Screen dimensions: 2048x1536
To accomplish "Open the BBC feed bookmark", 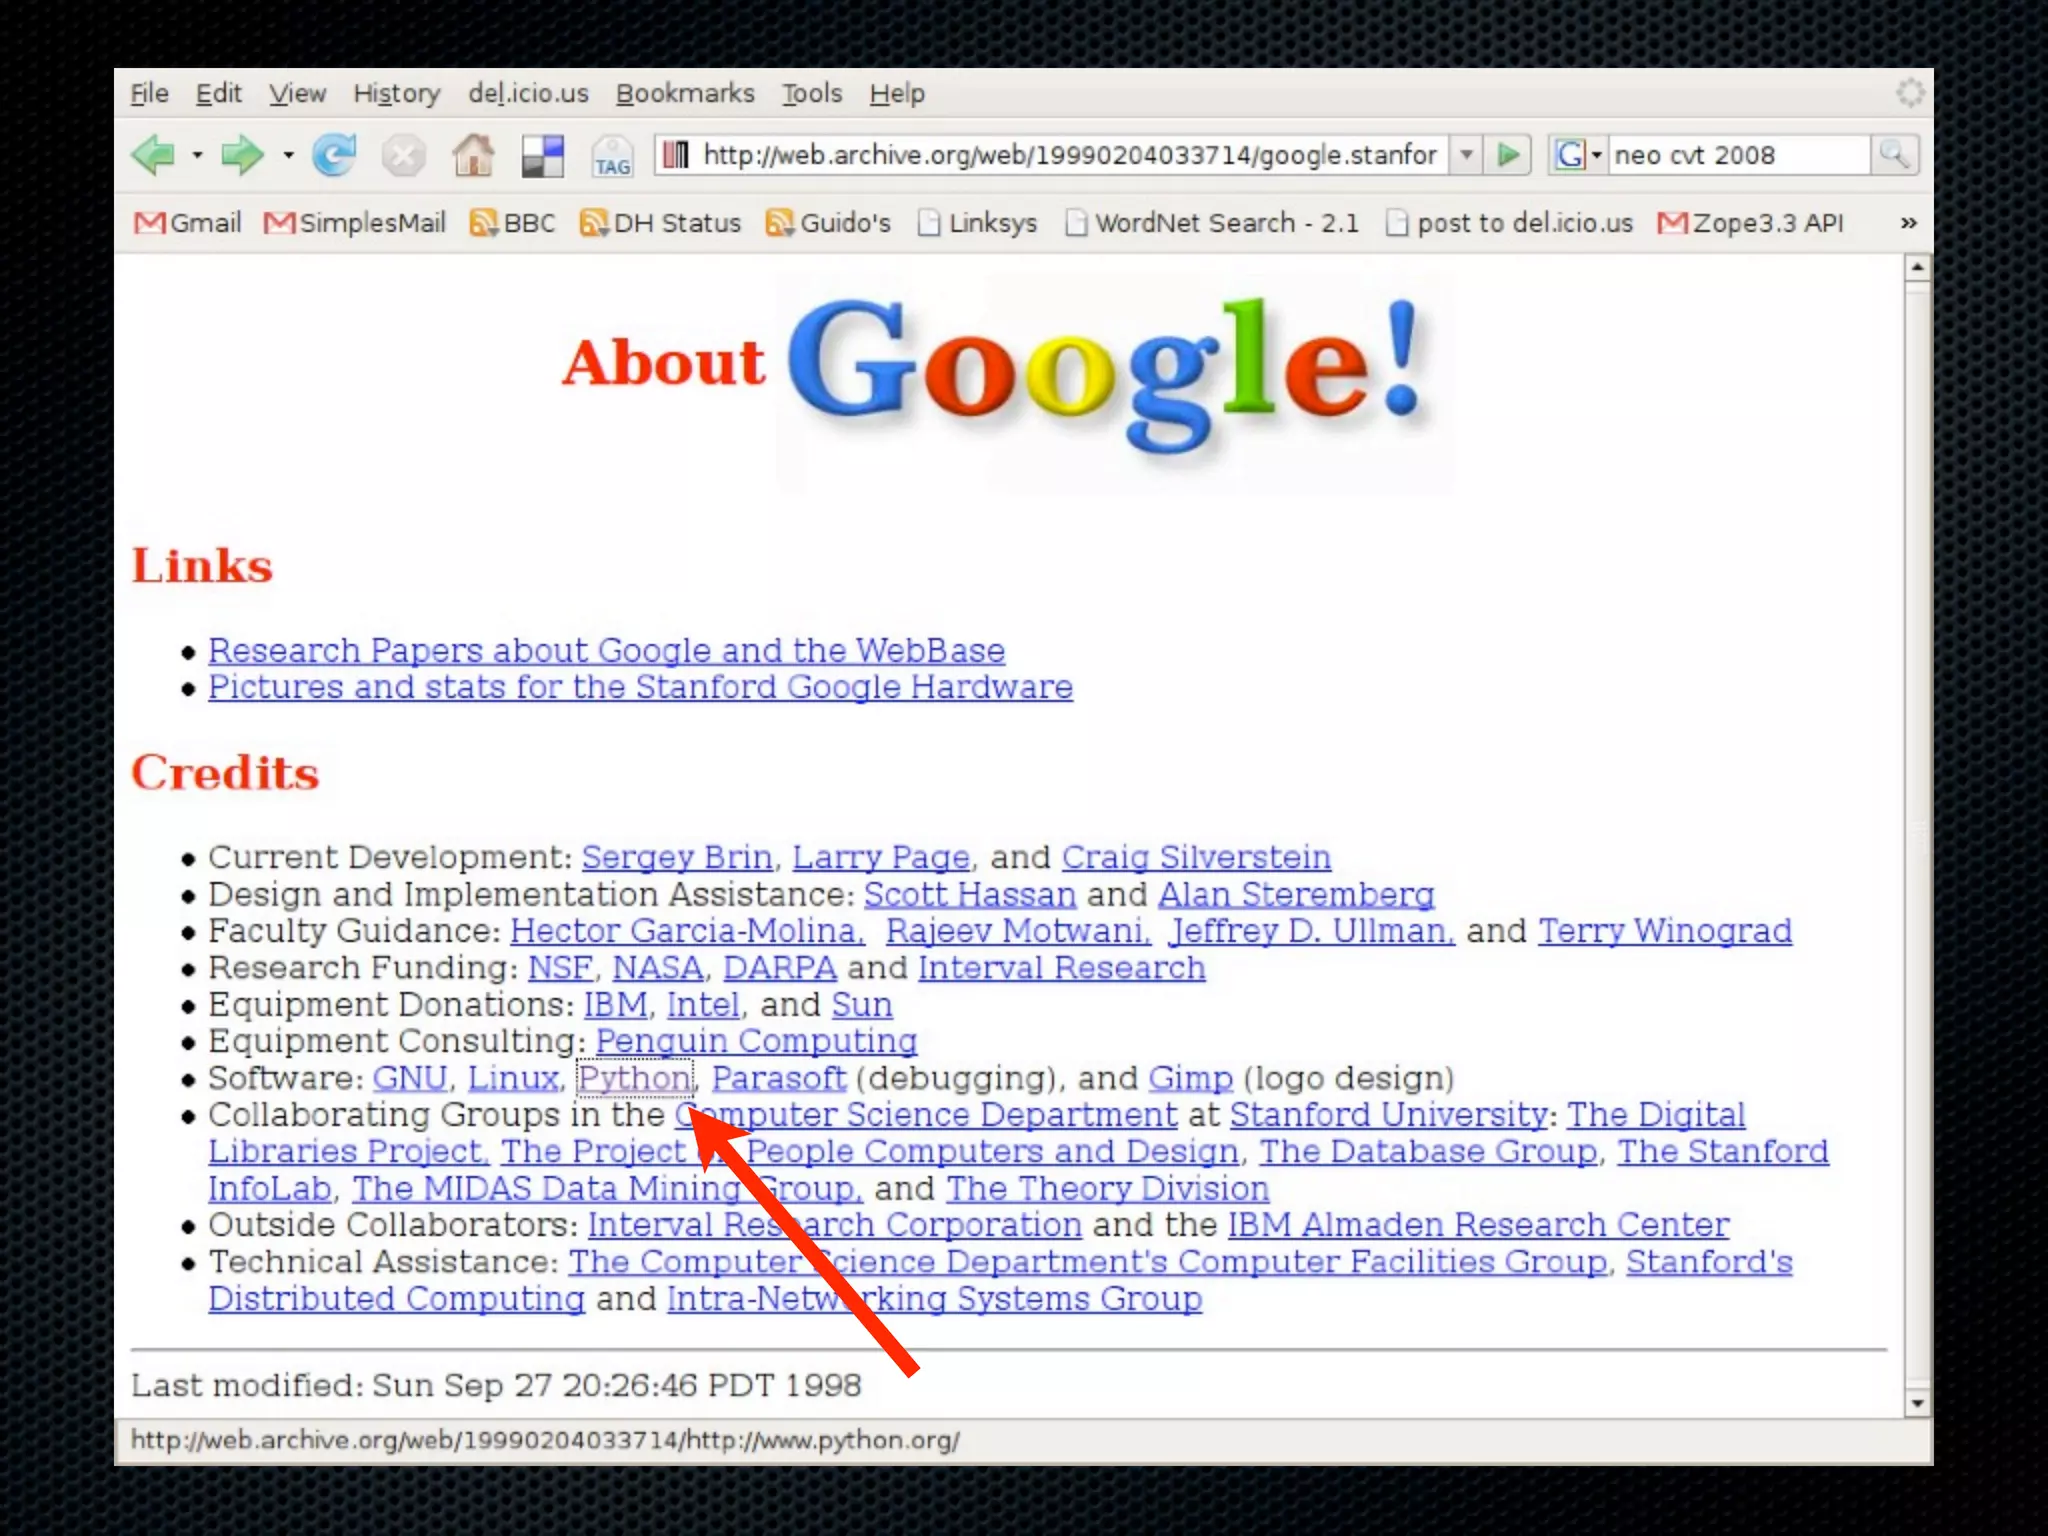I will click(x=513, y=223).
